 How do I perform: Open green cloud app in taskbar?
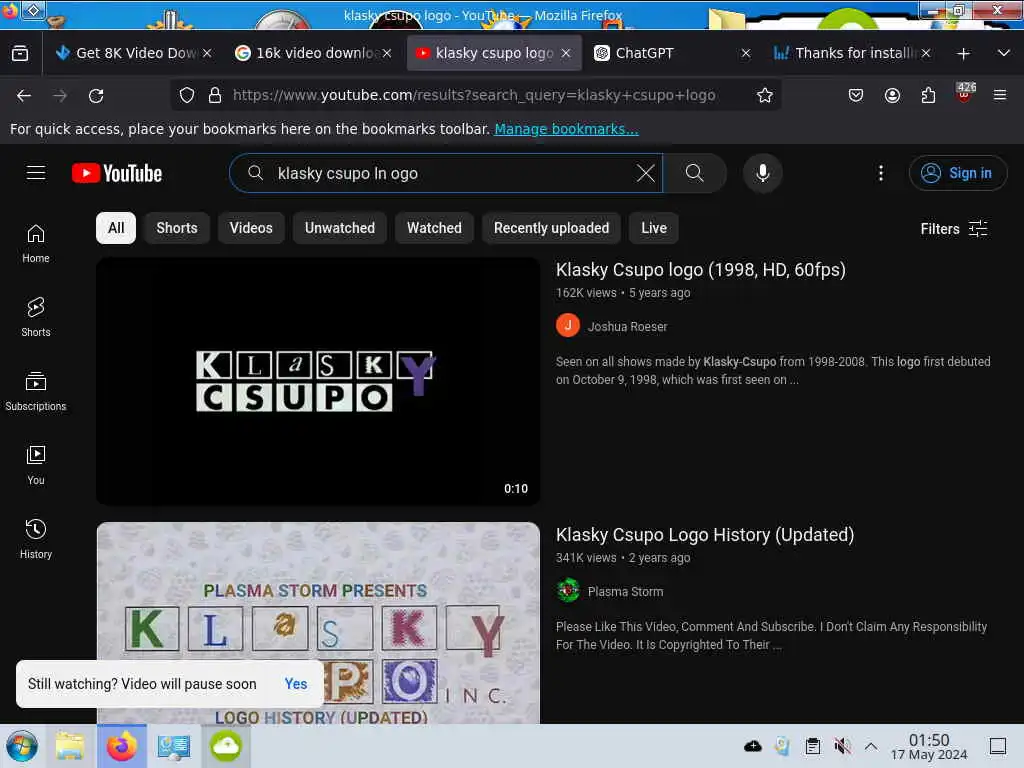tap(226, 746)
